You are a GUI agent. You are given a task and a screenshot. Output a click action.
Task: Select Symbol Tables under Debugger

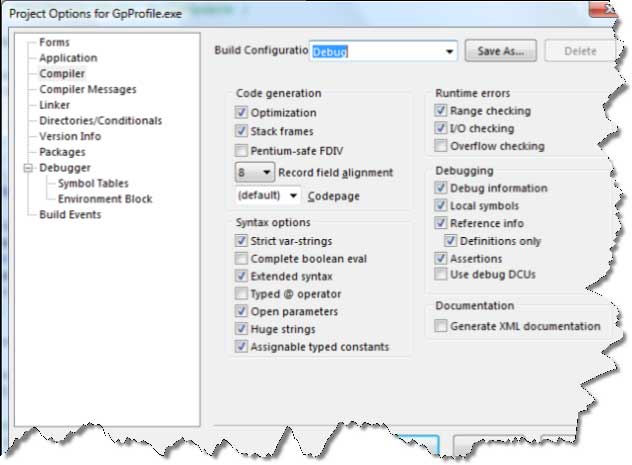click(93, 184)
